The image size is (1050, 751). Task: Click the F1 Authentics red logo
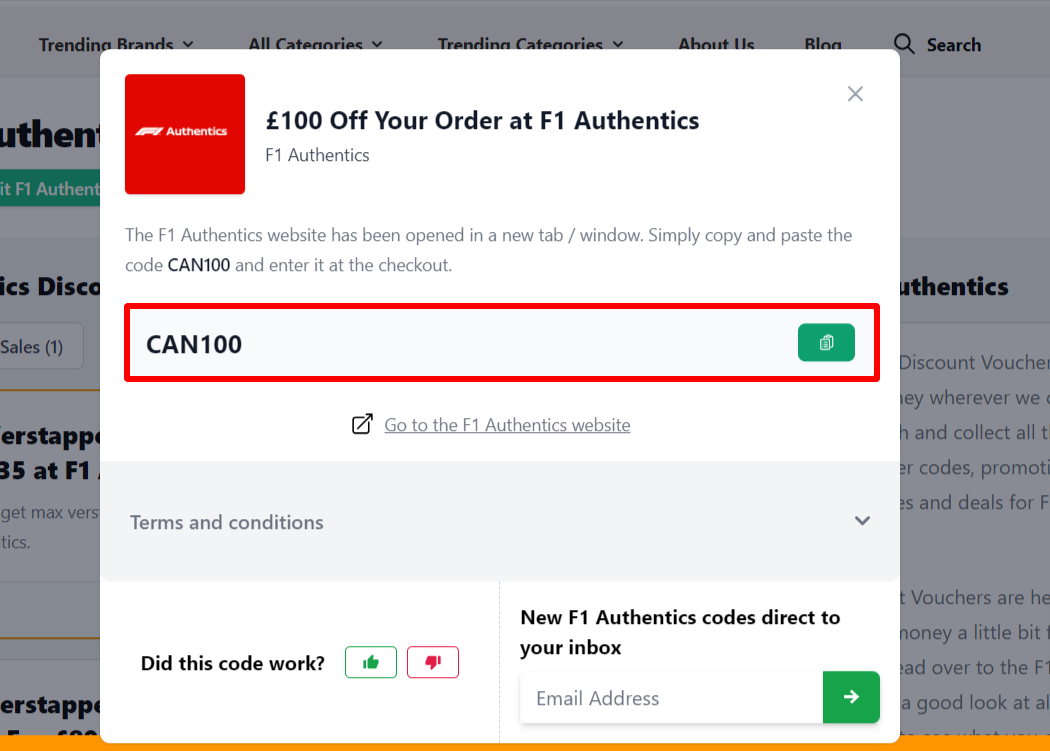(185, 134)
